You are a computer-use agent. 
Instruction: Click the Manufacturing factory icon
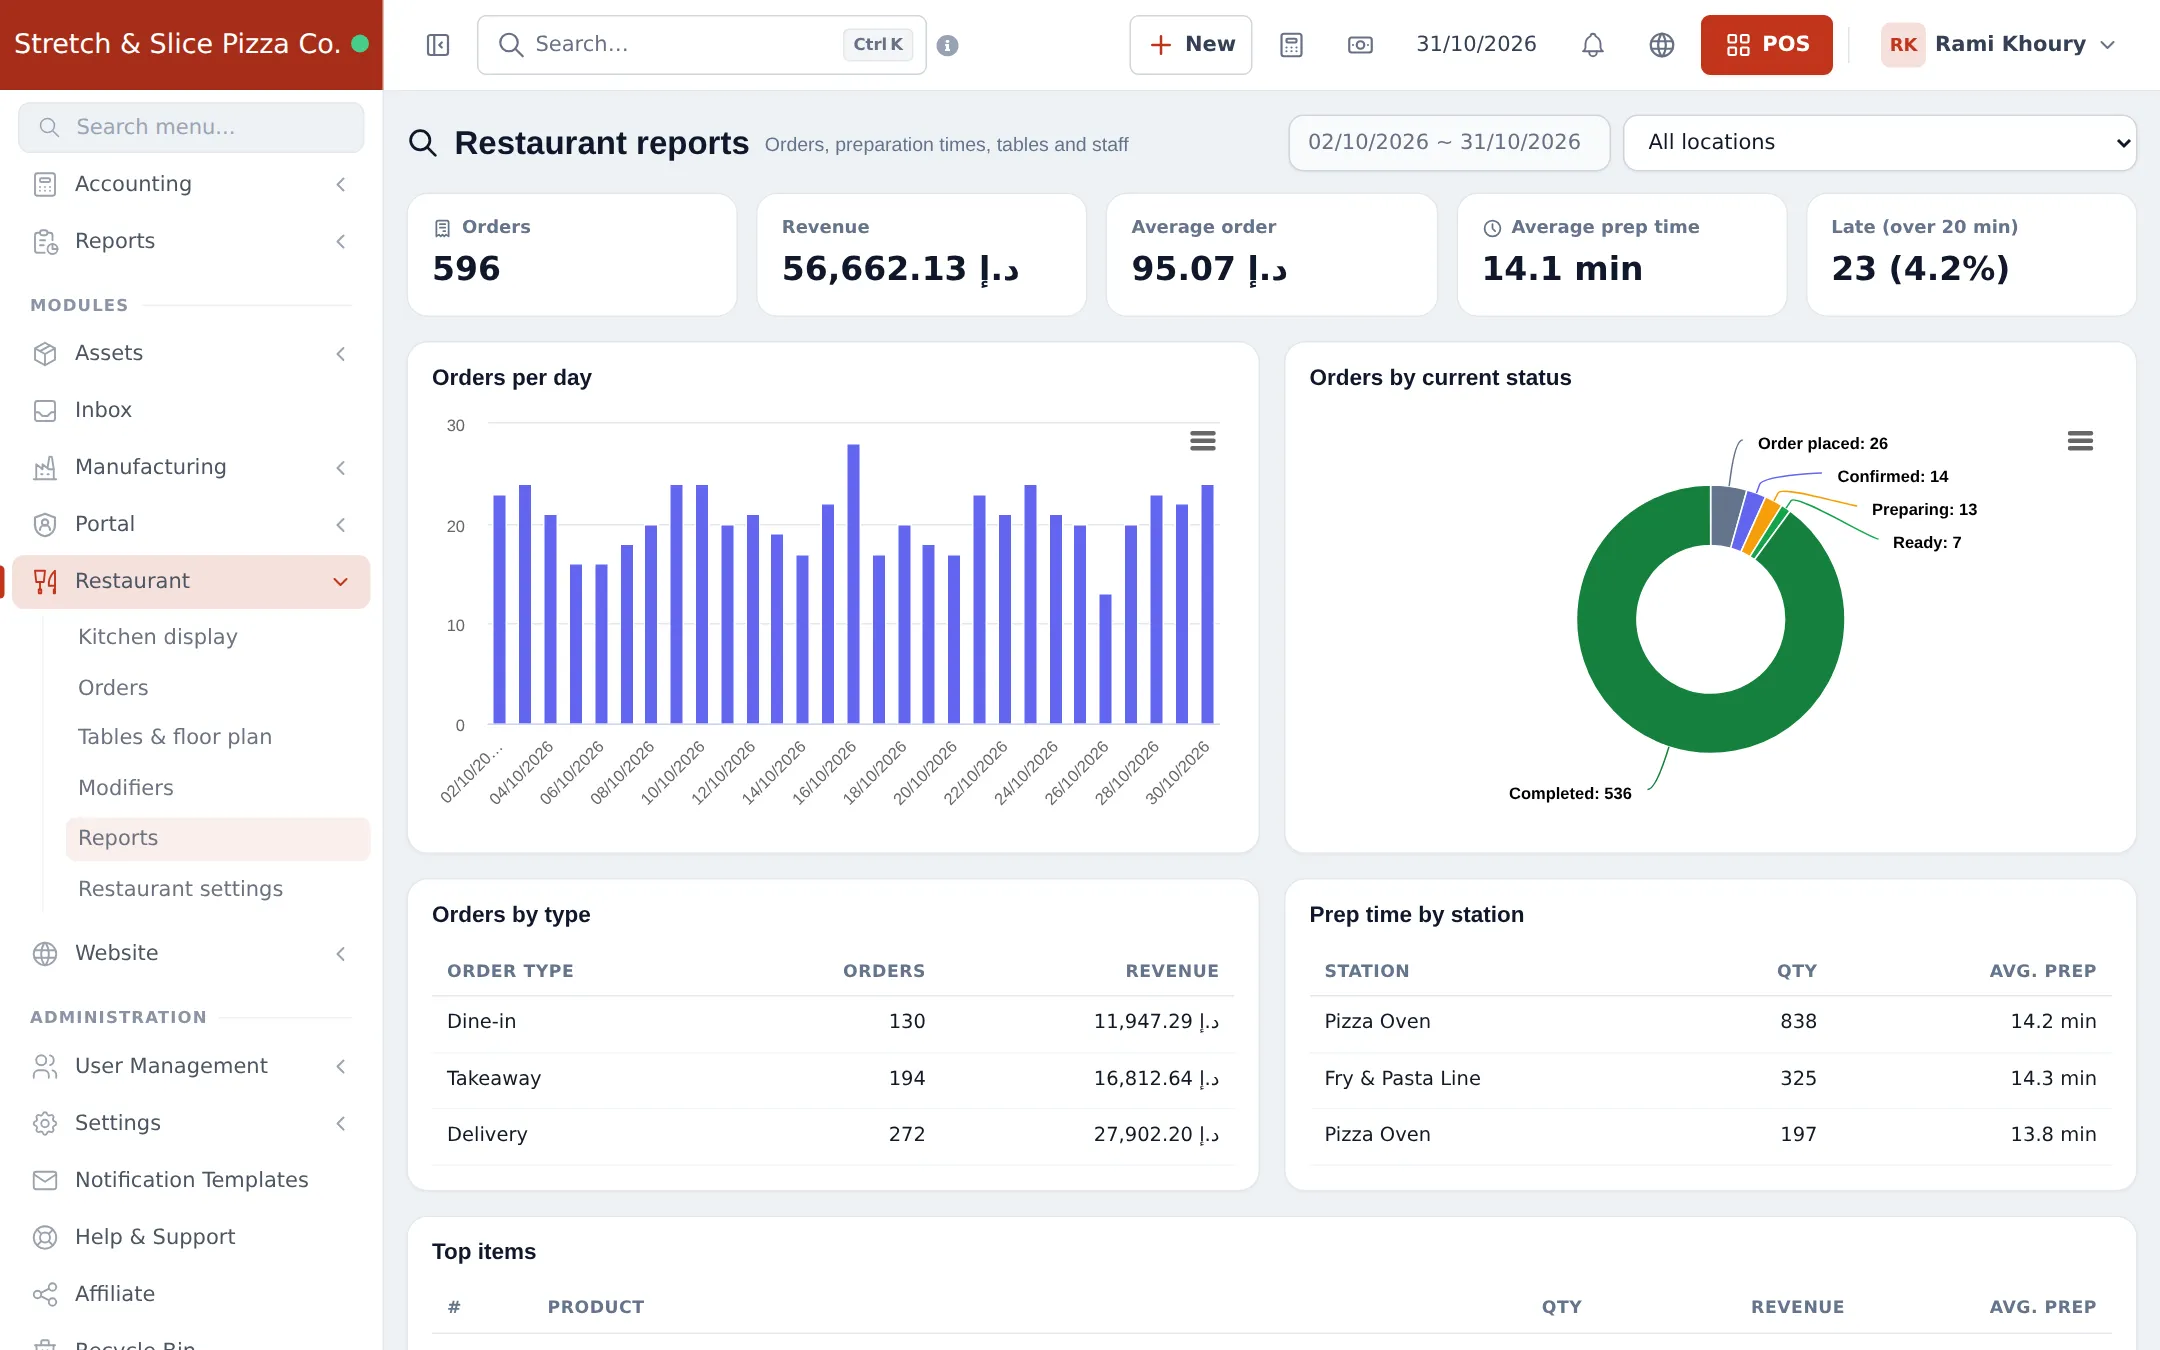45,467
